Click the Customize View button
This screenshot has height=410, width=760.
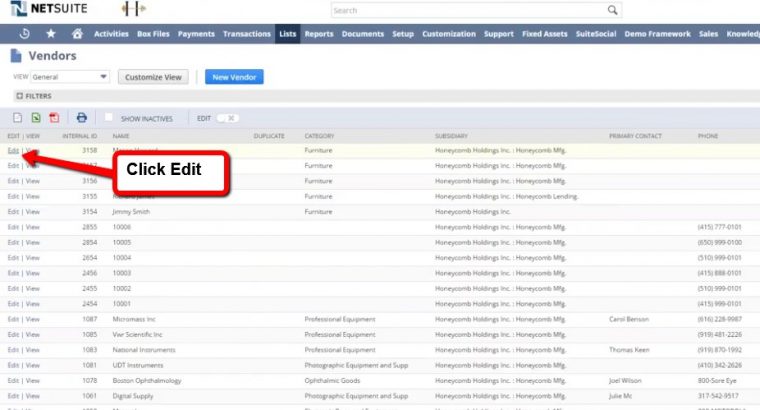click(x=153, y=77)
